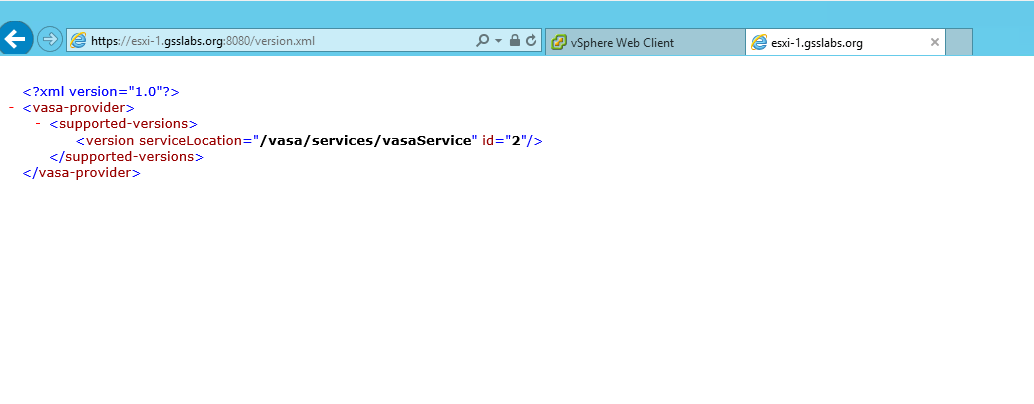The height and width of the screenshot is (404, 1034).
Task: Collapse the supported-versions XML node
Action: pos(38,124)
